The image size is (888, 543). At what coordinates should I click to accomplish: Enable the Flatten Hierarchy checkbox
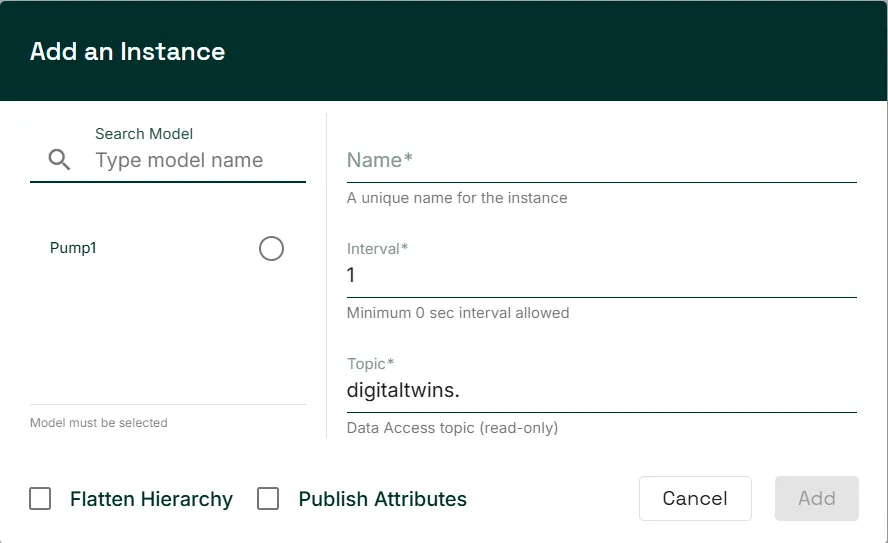[x=40, y=499]
